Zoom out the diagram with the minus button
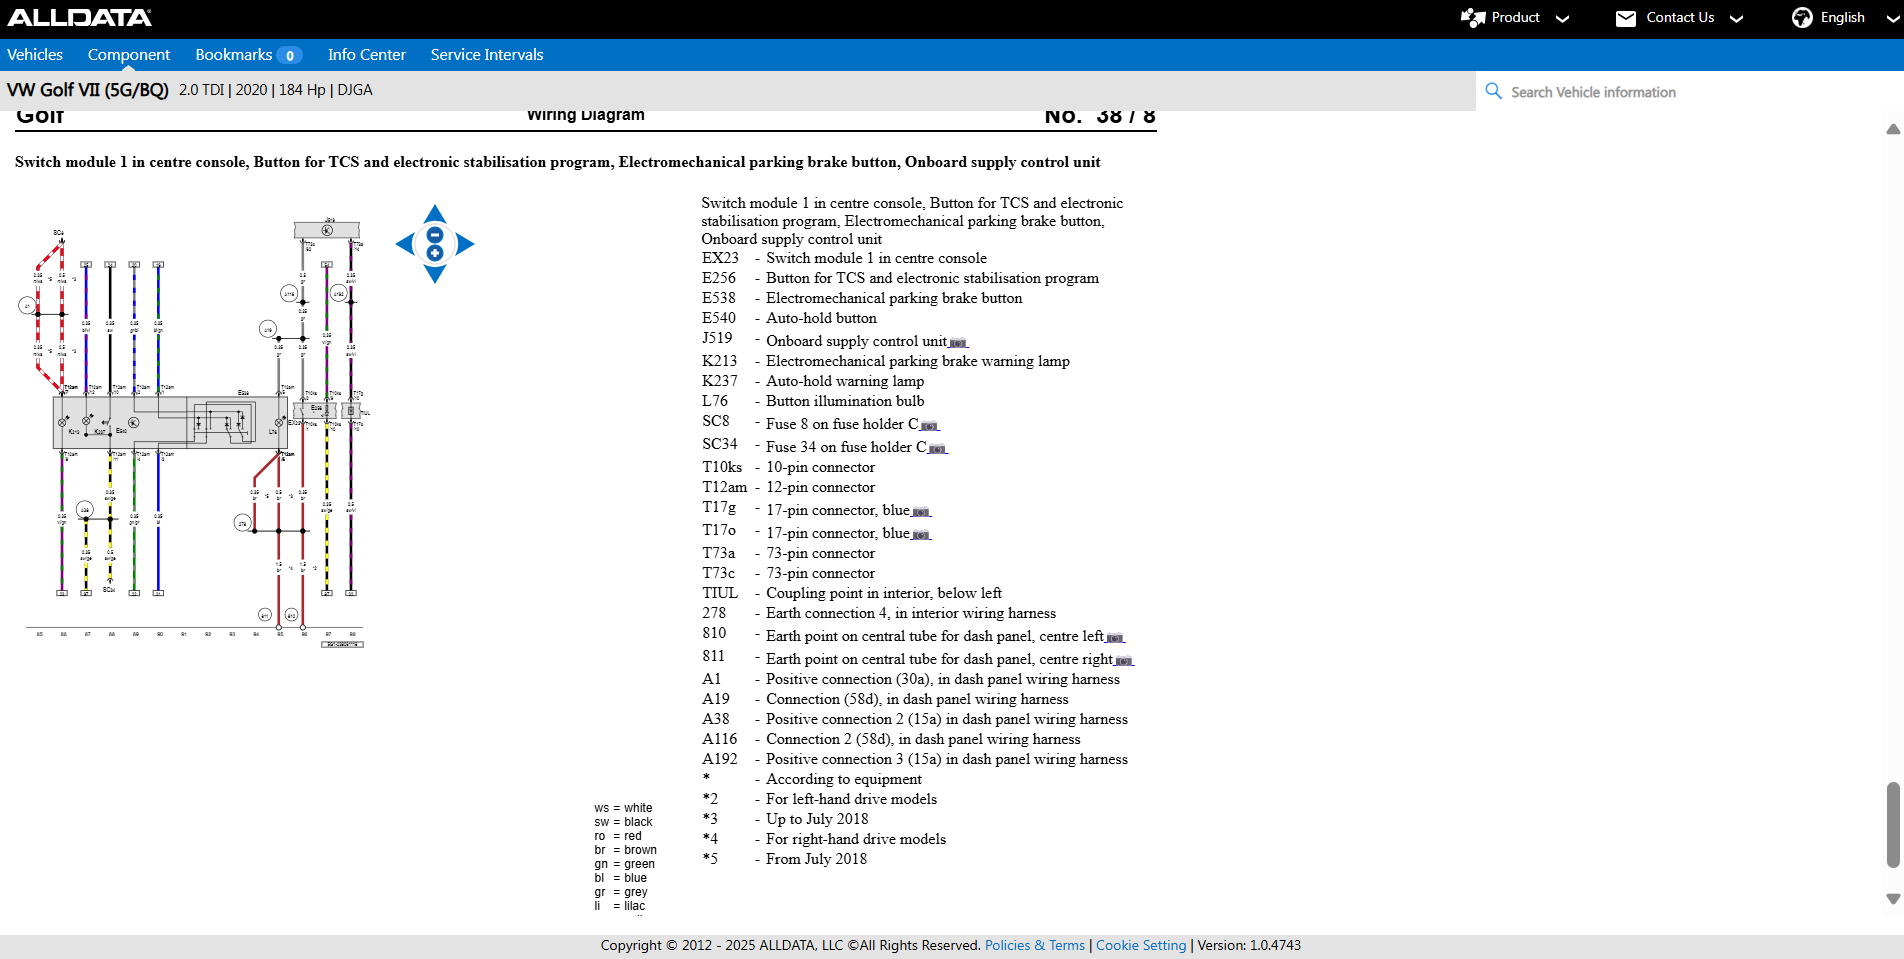Viewport: 1904px width, 959px height. pyautogui.click(x=435, y=235)
